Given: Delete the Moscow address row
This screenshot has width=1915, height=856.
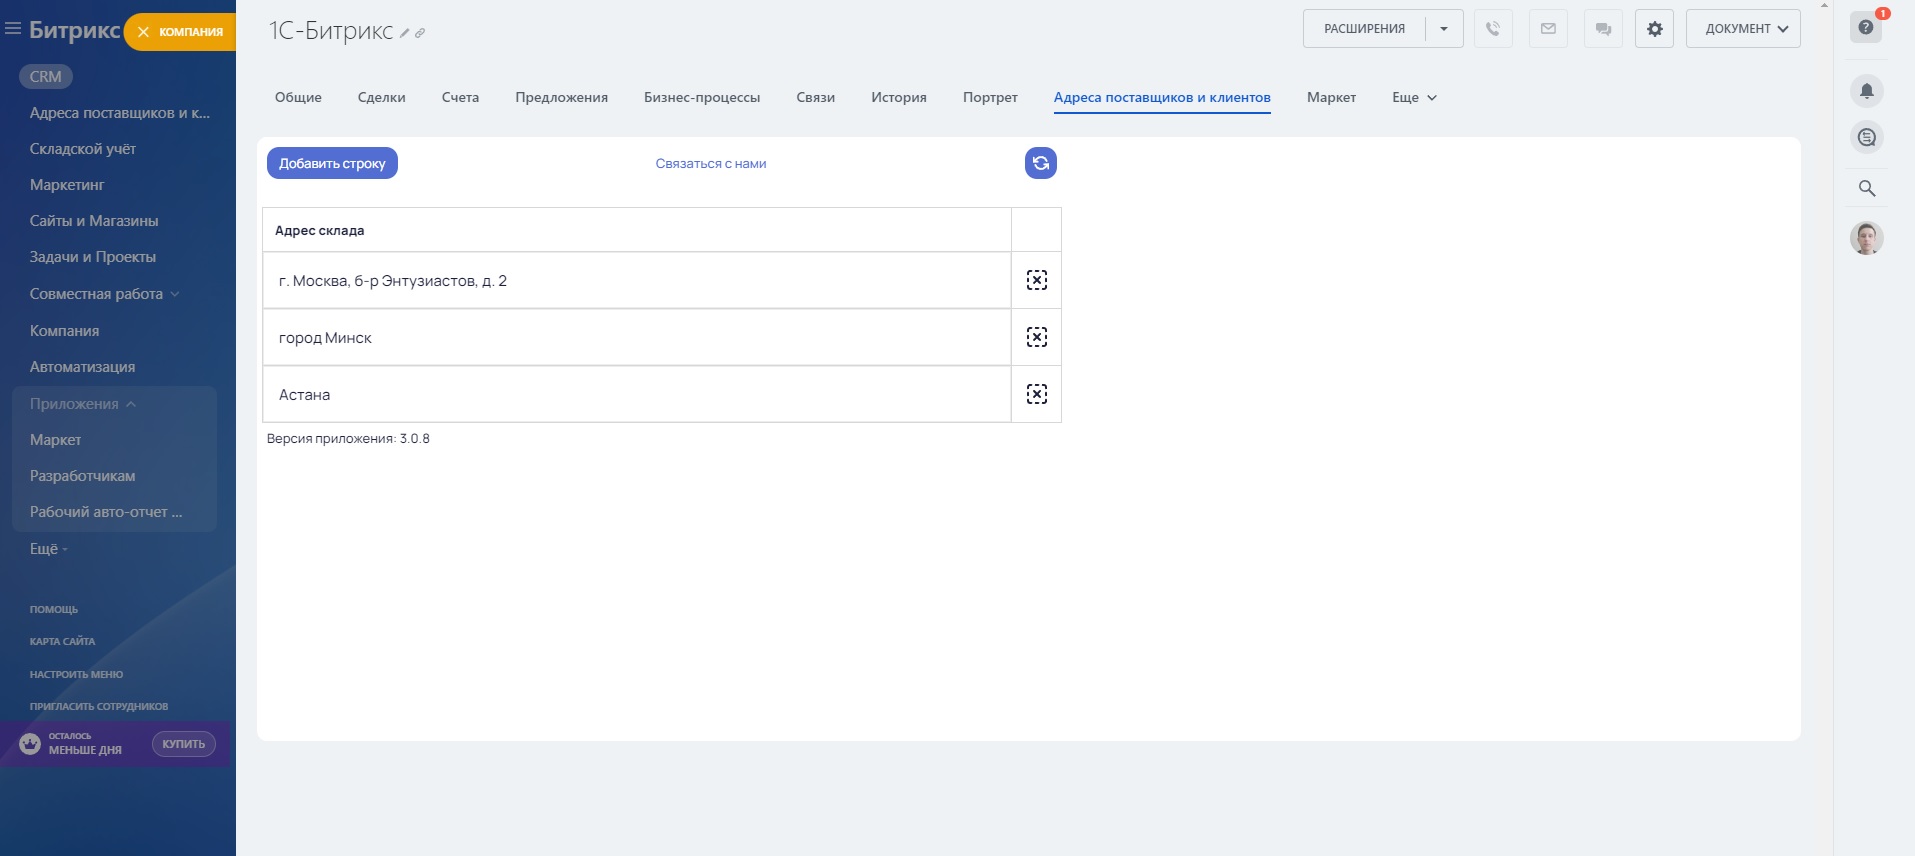Looking at the screenshot, I should [1036, 280].
